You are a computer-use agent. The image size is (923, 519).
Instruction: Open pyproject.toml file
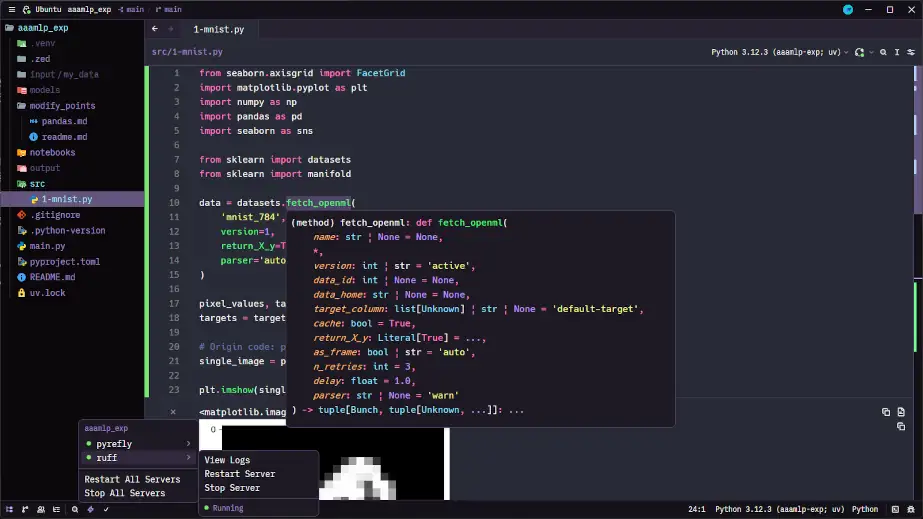[72, 262]
